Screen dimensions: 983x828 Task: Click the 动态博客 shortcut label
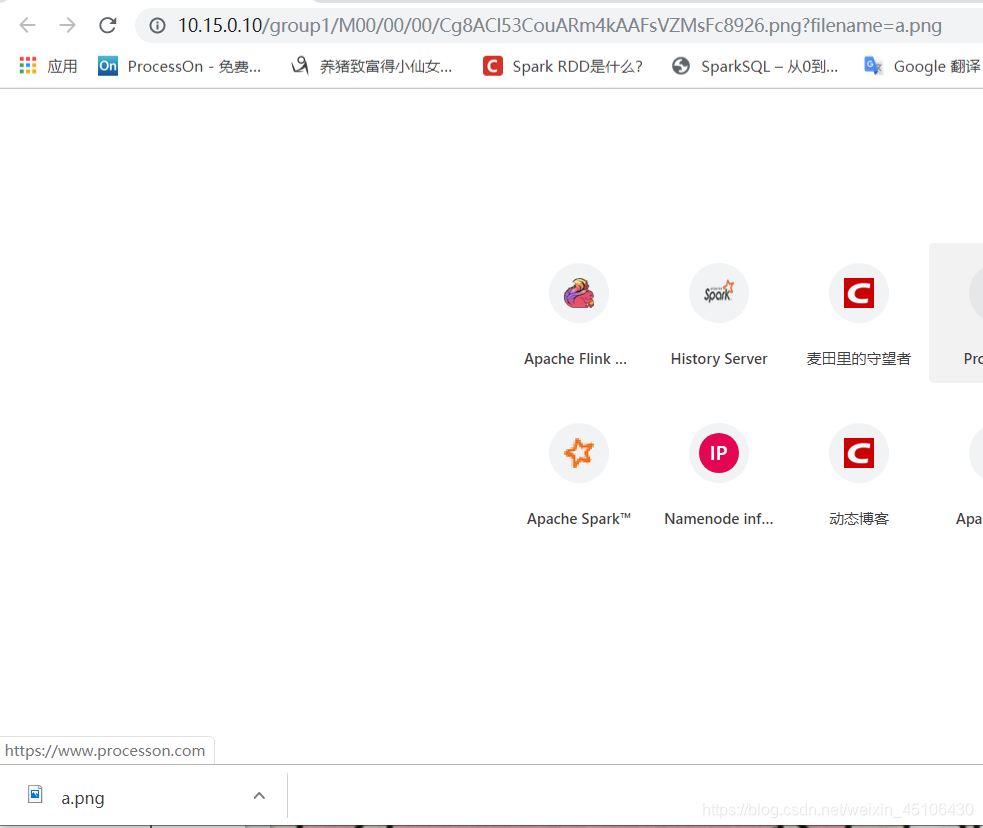click(858, 519)
